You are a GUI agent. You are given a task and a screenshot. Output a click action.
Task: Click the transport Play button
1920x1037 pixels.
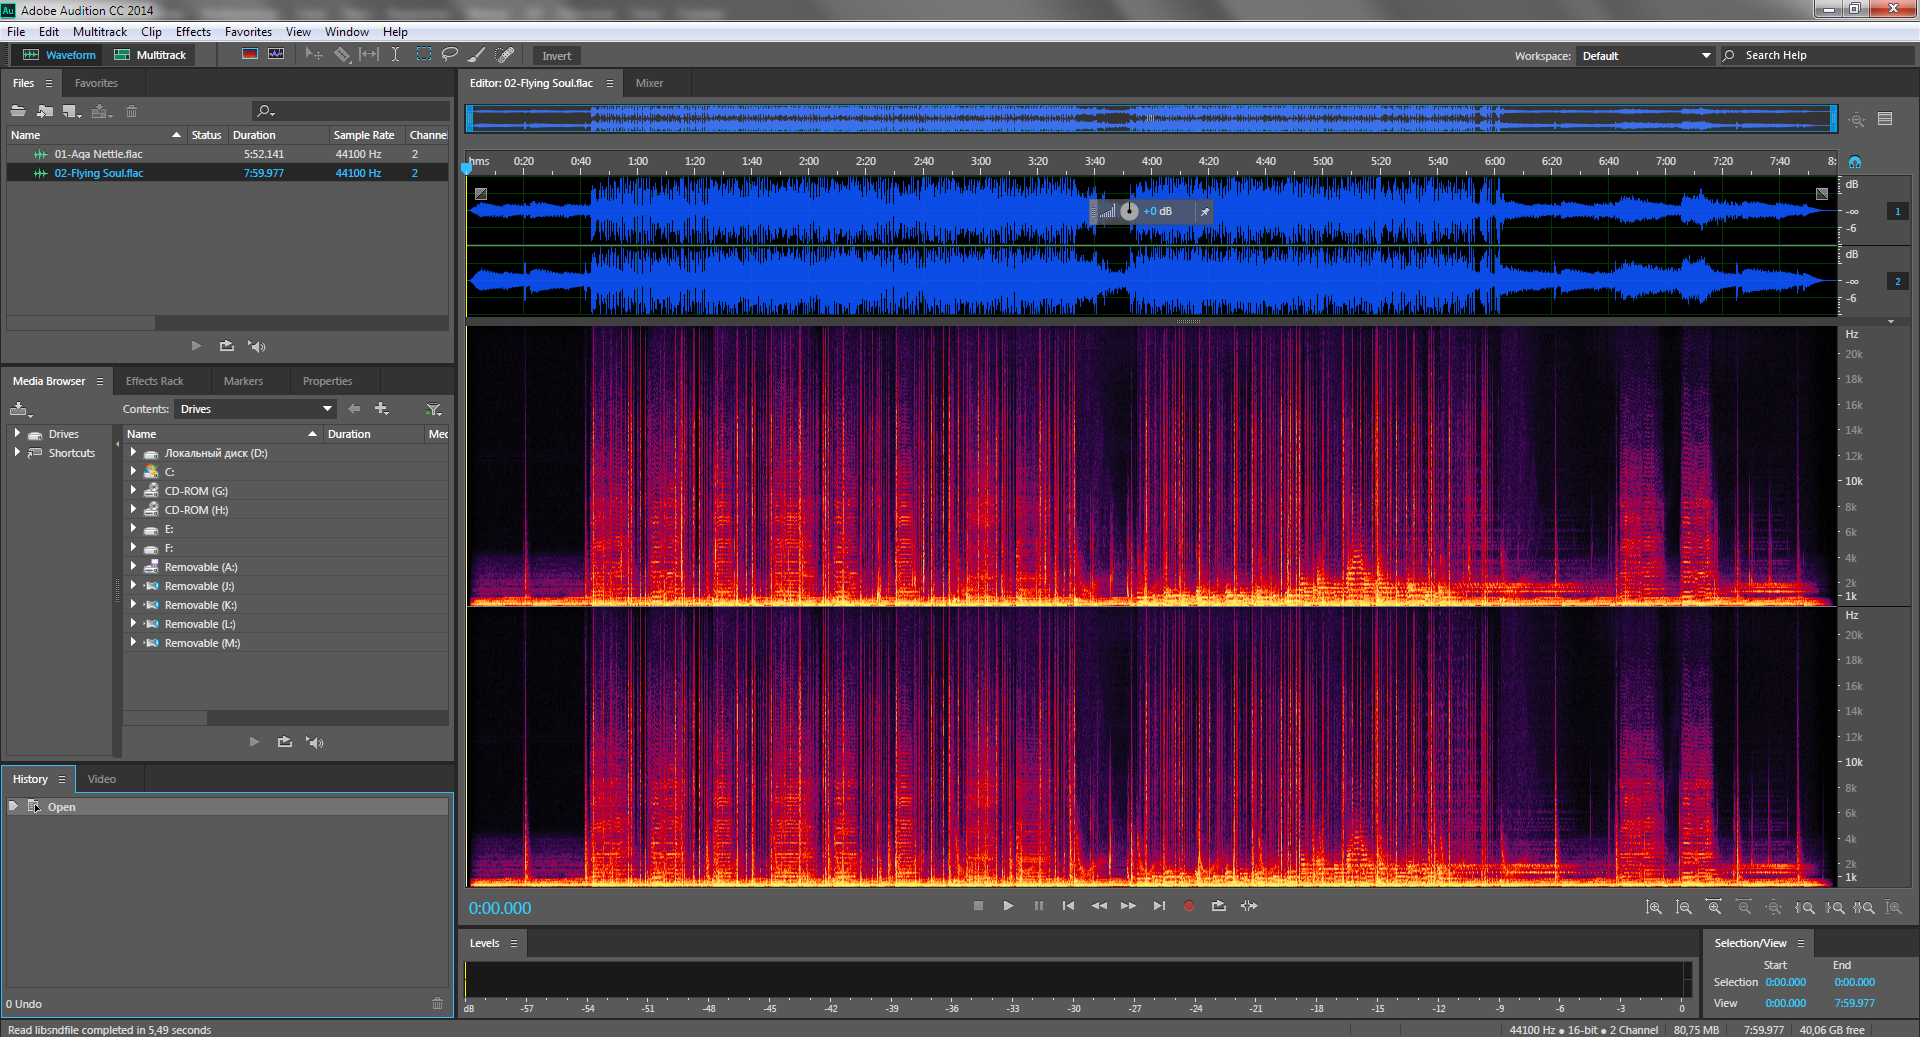coord(1008,906)
